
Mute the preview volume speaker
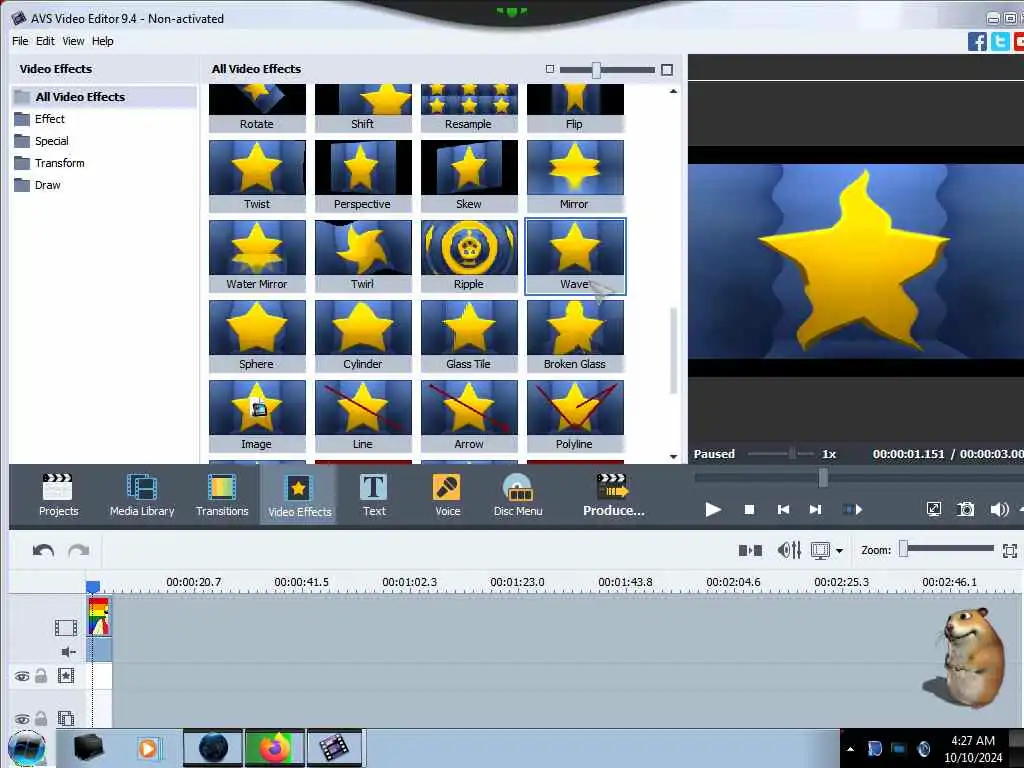999,509
